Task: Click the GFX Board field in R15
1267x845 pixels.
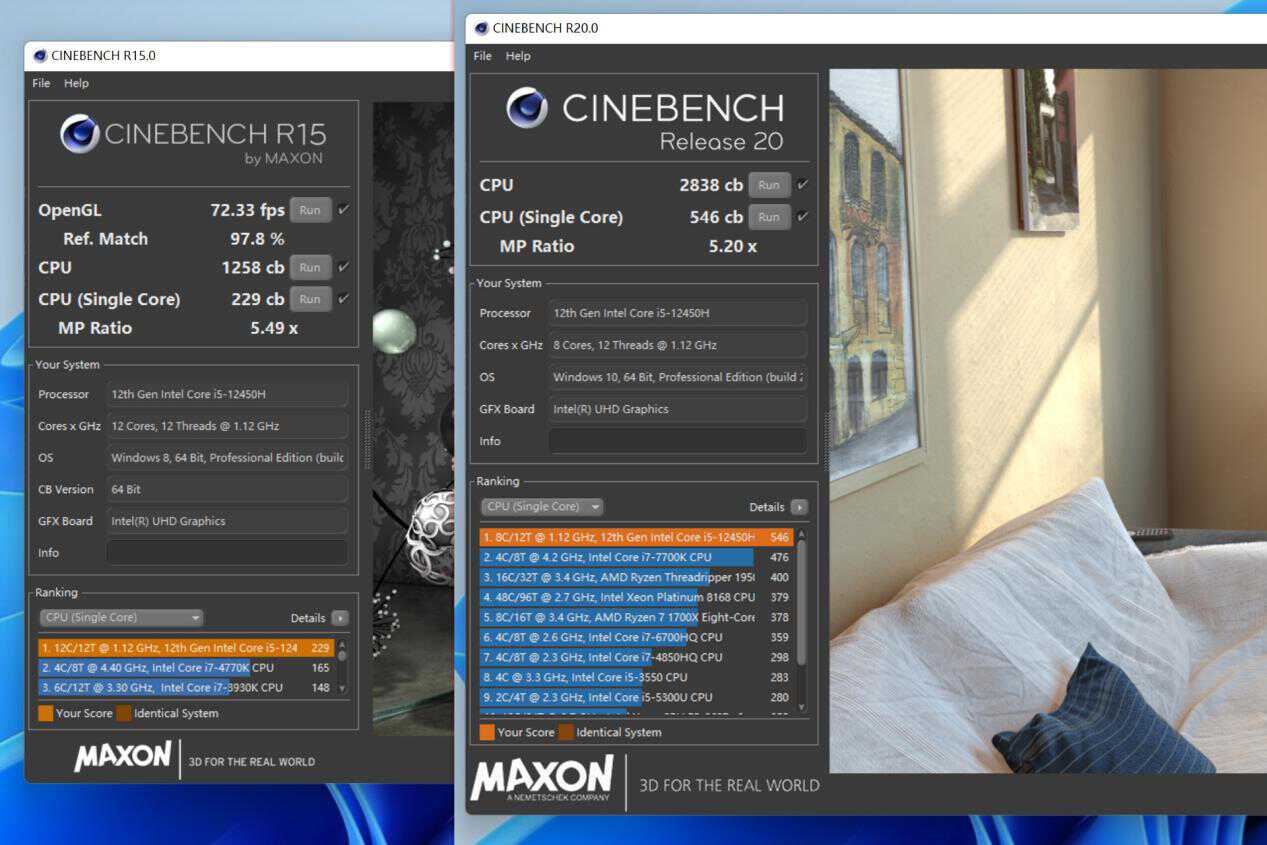Action: click(x=227, y=521)
